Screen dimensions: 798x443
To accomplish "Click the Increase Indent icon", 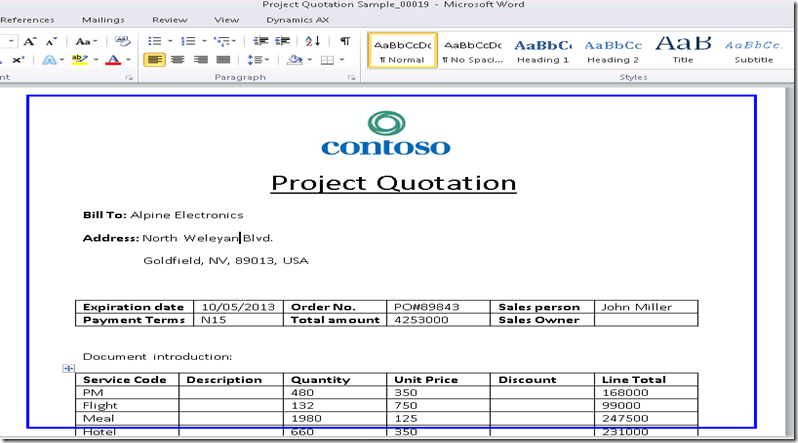I will click(282, 41).
